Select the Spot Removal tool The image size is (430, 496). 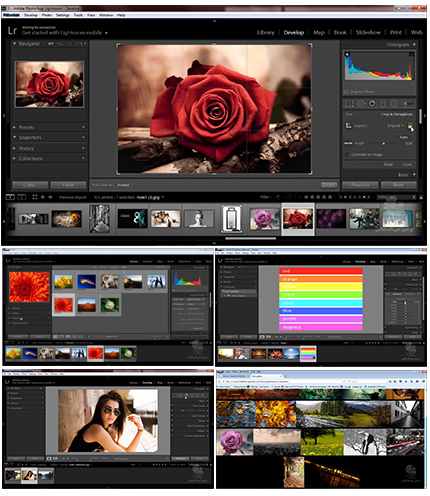pyautogui.click(x=361, y=104)
